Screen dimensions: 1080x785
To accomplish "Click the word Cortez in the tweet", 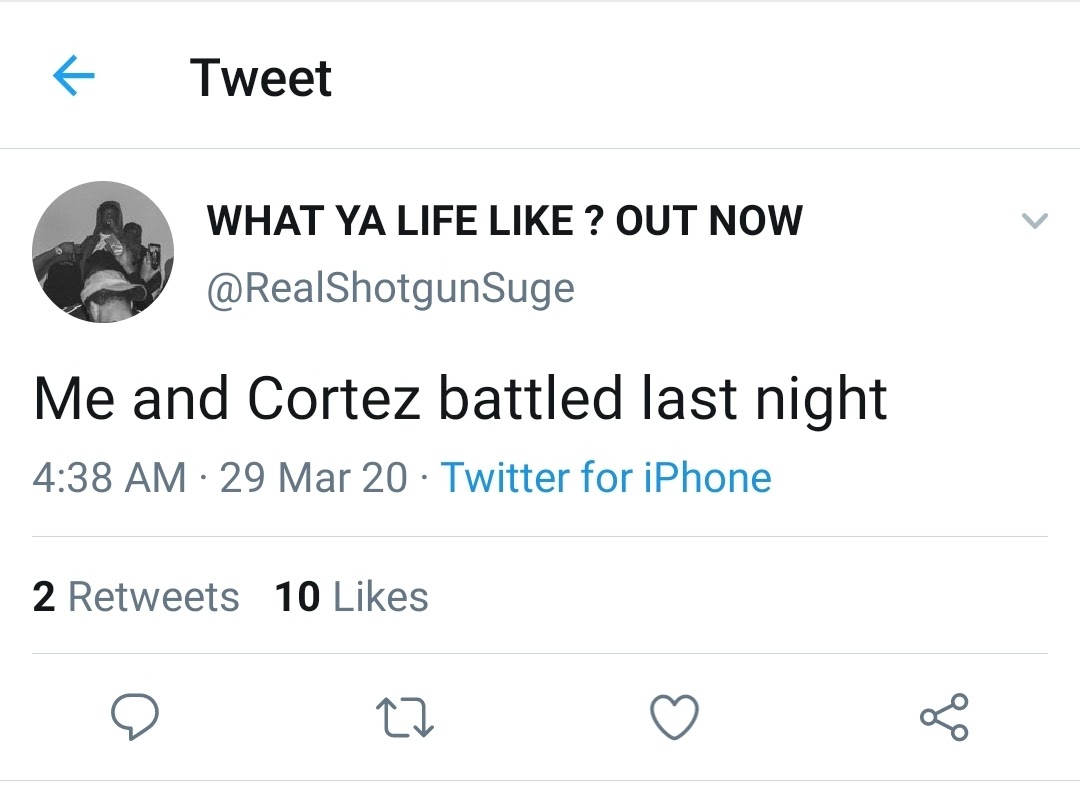I will tap(334, 398).
